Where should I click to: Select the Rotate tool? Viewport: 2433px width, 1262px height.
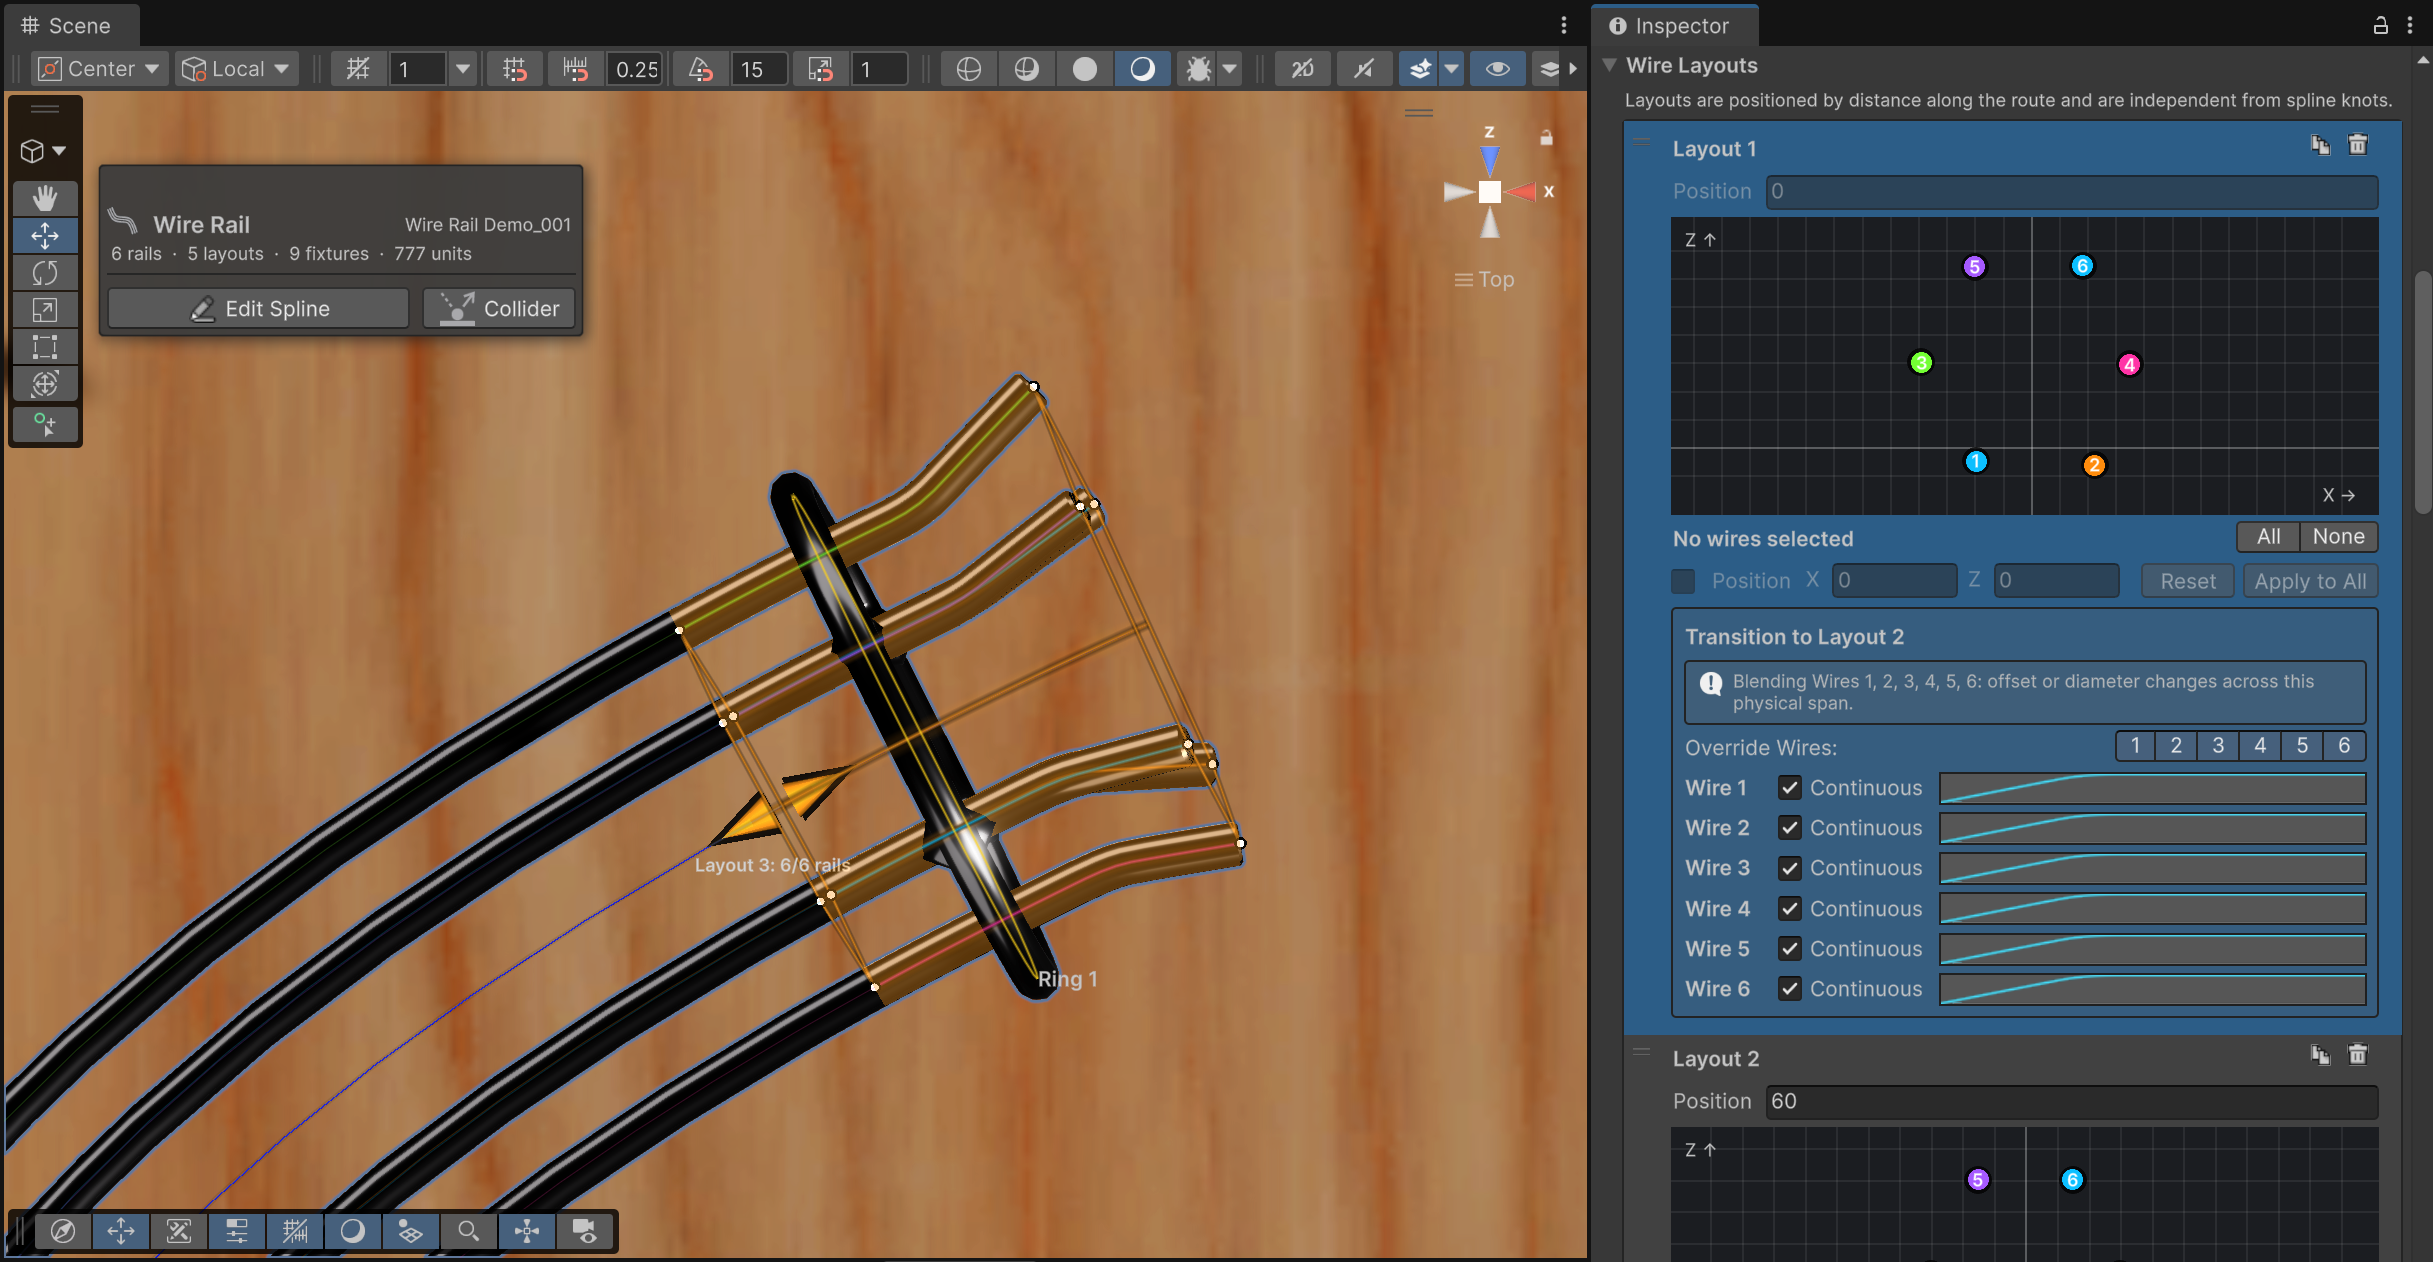pyautogui.click(x=45, y=273)
